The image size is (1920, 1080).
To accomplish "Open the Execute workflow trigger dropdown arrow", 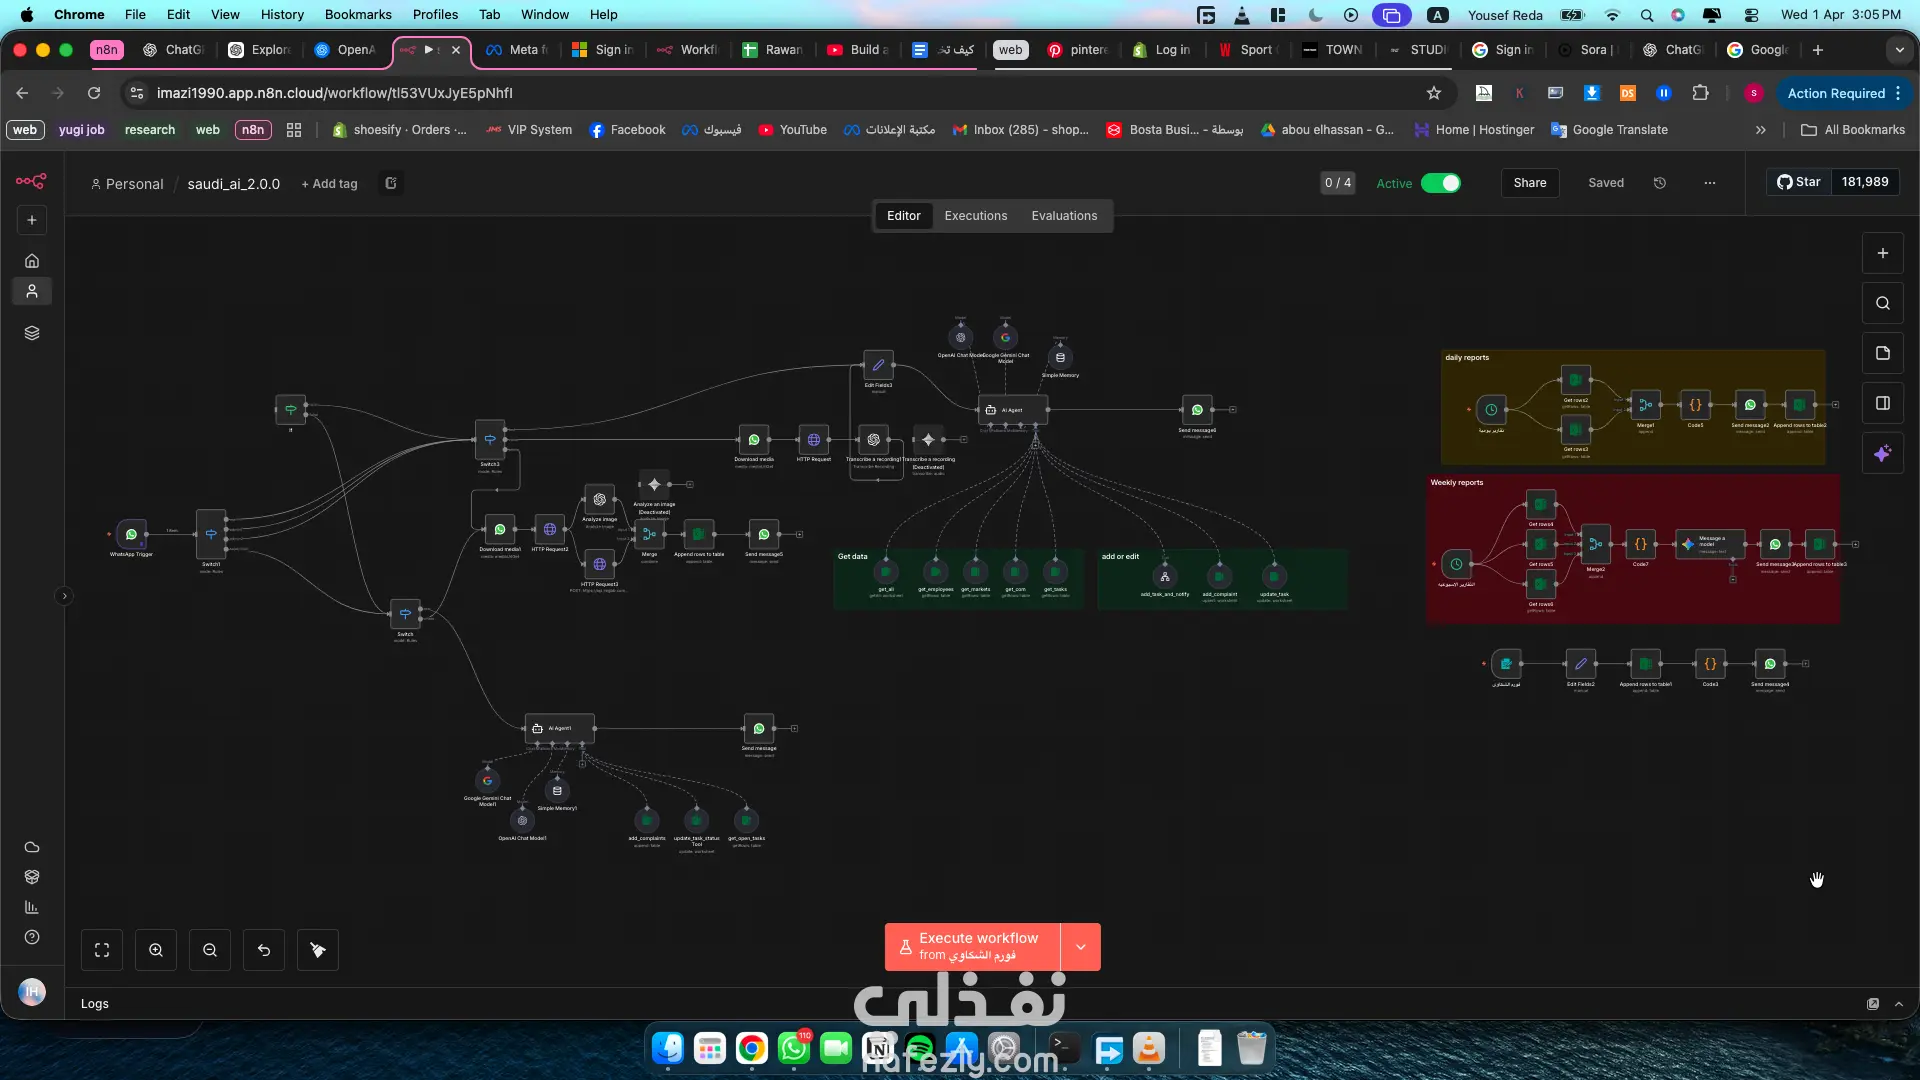I will click(1081, 947).
